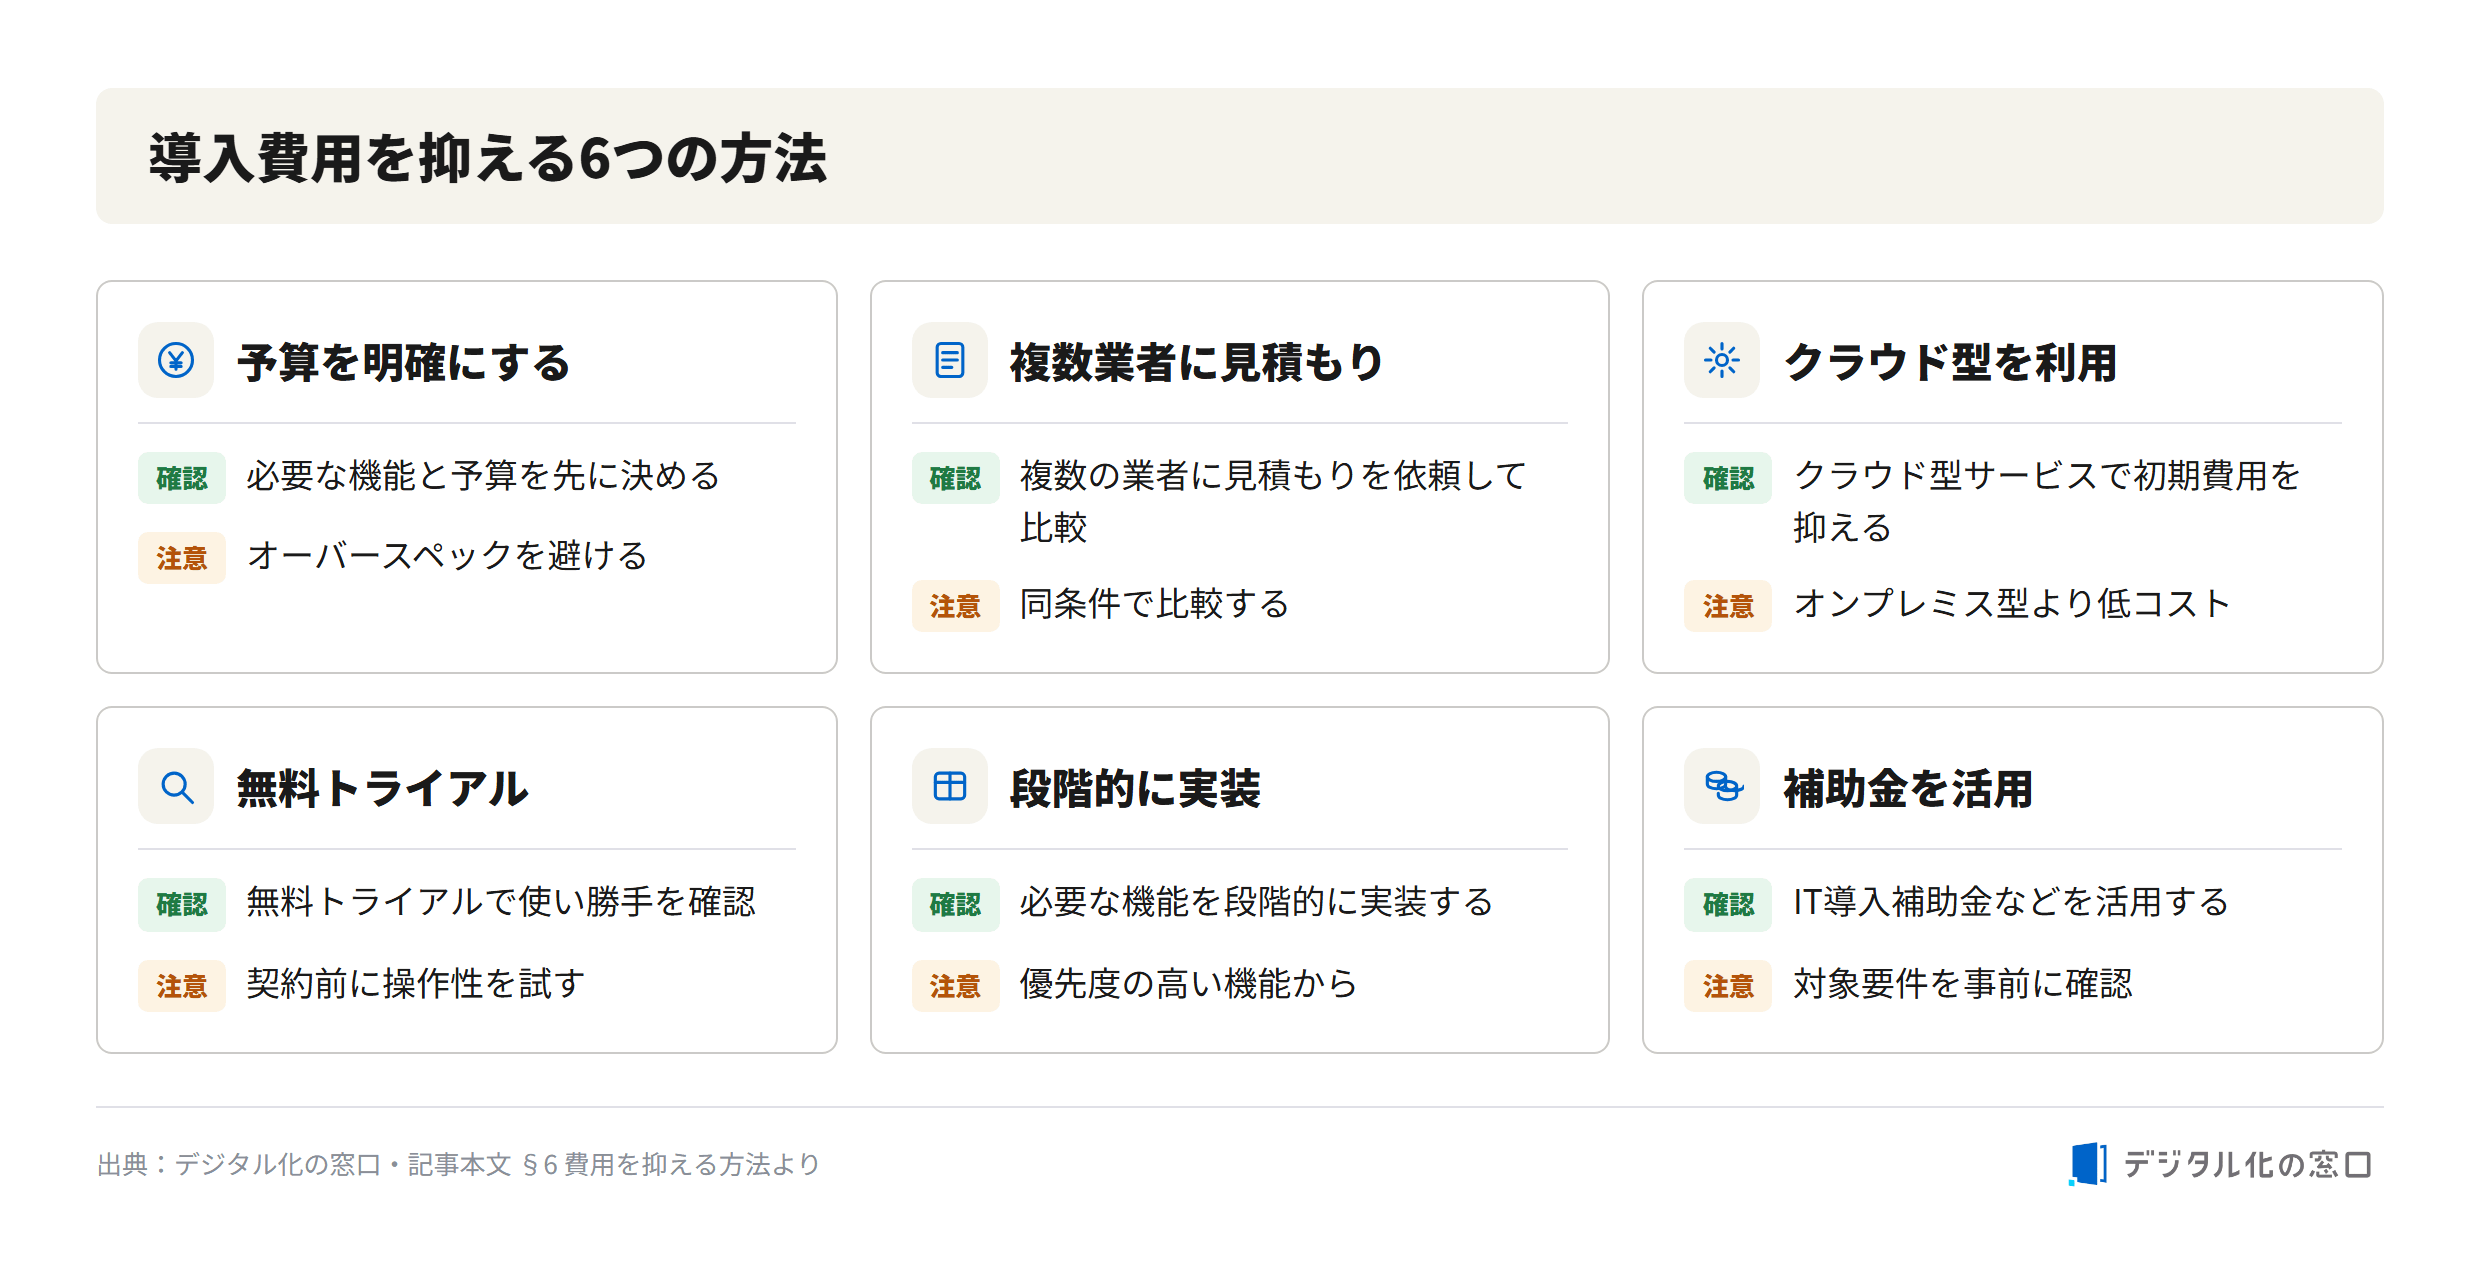Image resolution: width=2480 pixels, height=1280 pixels.
Task: Click the source citation text in the footer
Action: tap(459, 1164)
